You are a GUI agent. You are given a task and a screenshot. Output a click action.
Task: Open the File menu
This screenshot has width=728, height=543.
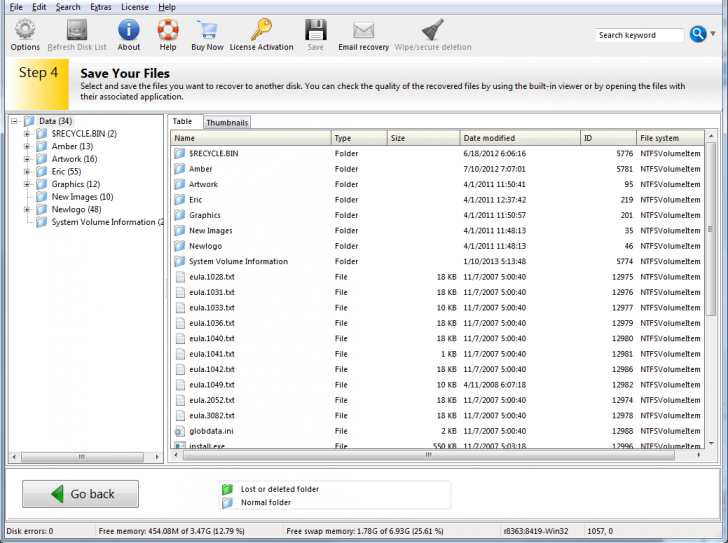pos(16,7)
